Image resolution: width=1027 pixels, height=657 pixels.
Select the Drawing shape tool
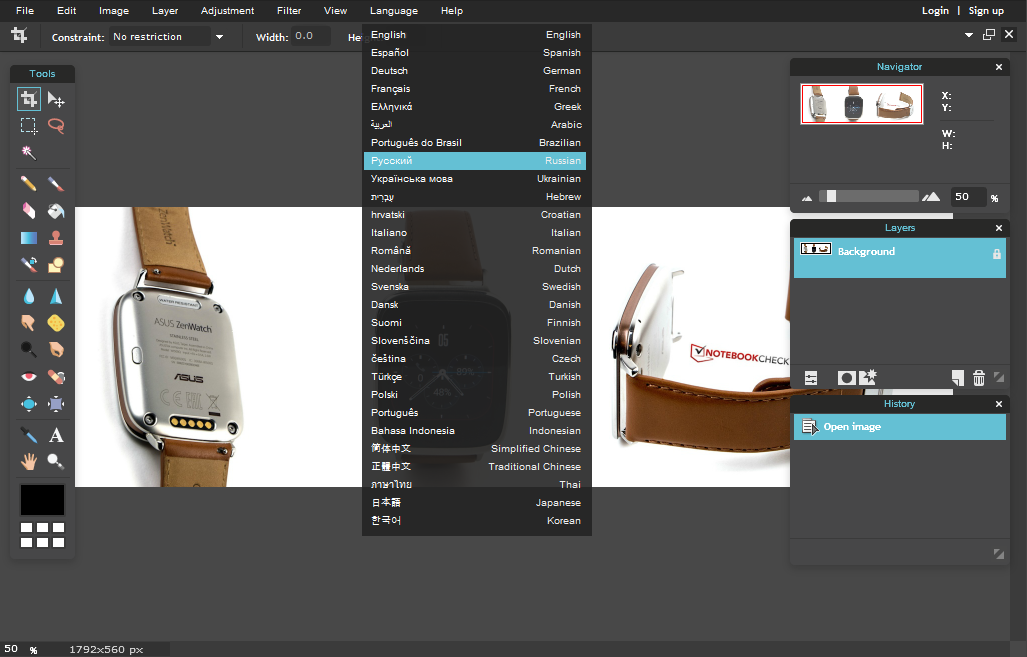(x=56, y=265)
